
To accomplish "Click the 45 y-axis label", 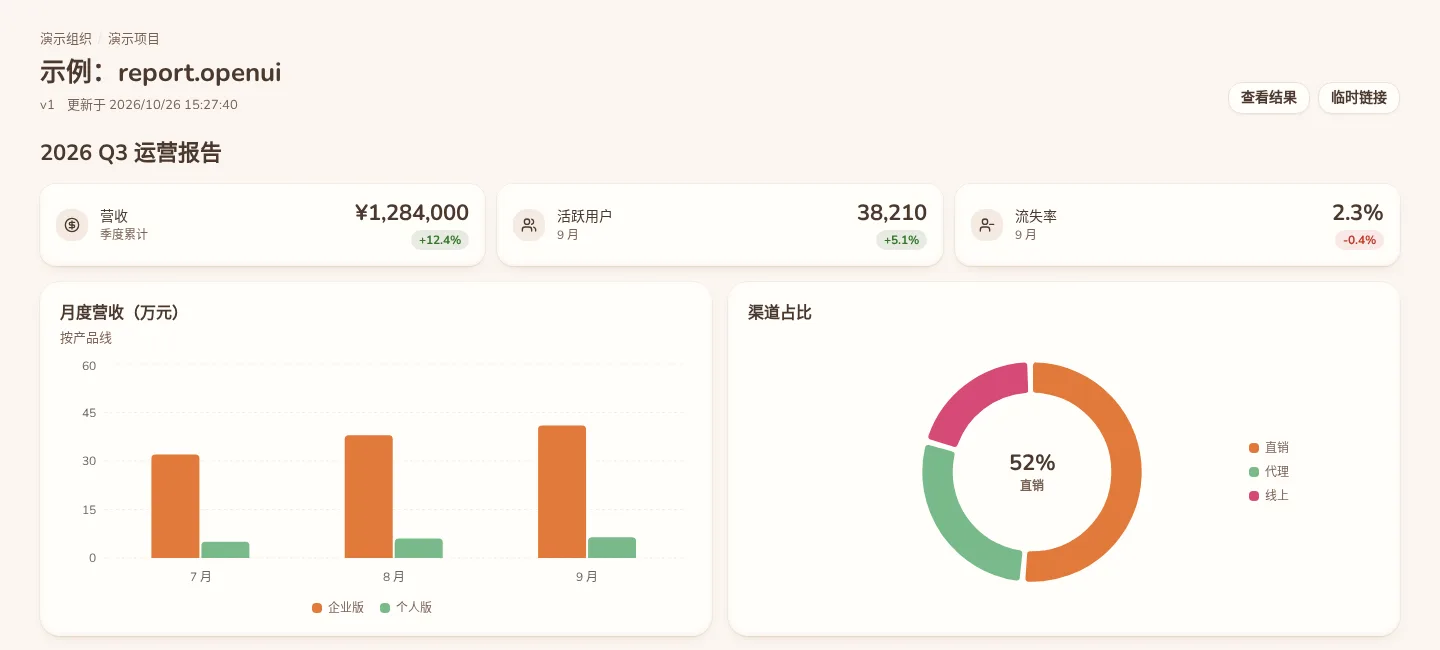I will pos(89,414).
